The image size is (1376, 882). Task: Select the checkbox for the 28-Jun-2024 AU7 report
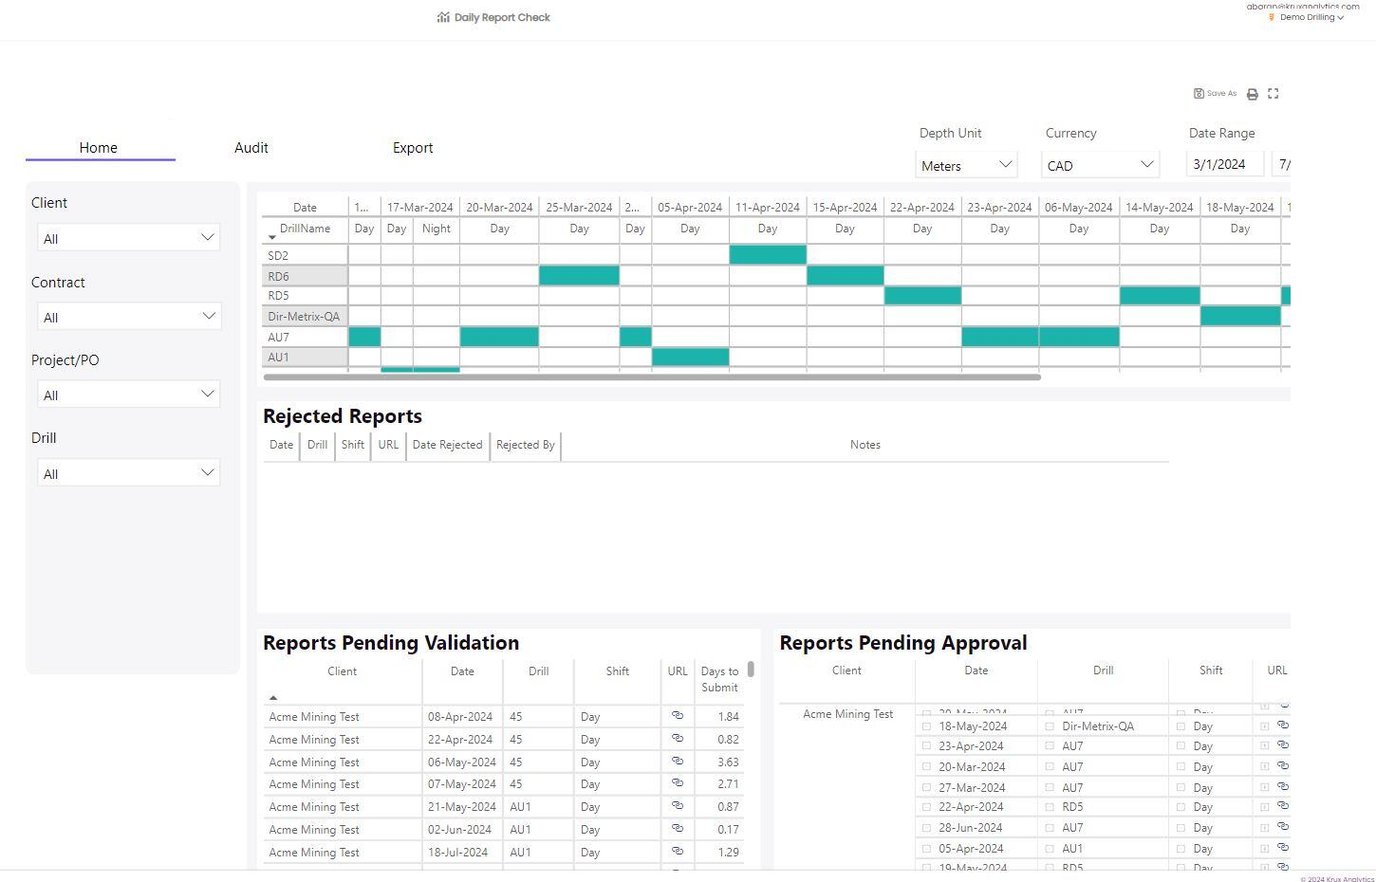pos(928,827)
